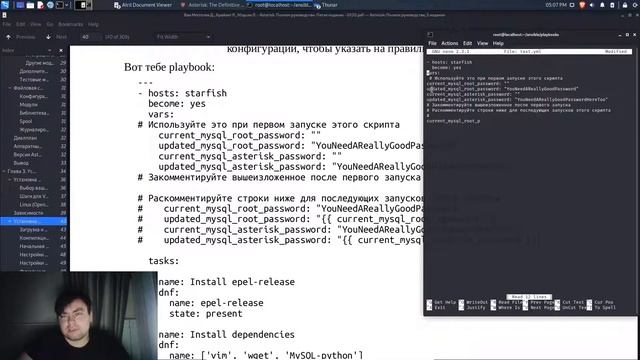The image size is (640, 360).
Task: Open Atril's Edit menu
Action: pos(21,24)
